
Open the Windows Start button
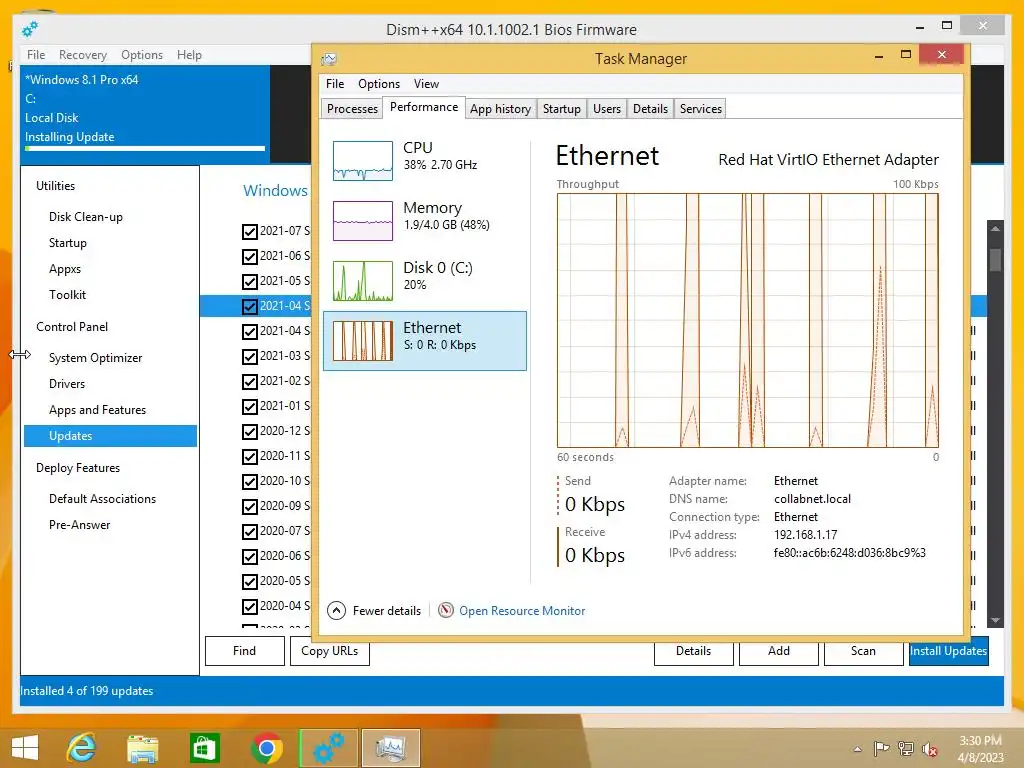click(25, 748)
